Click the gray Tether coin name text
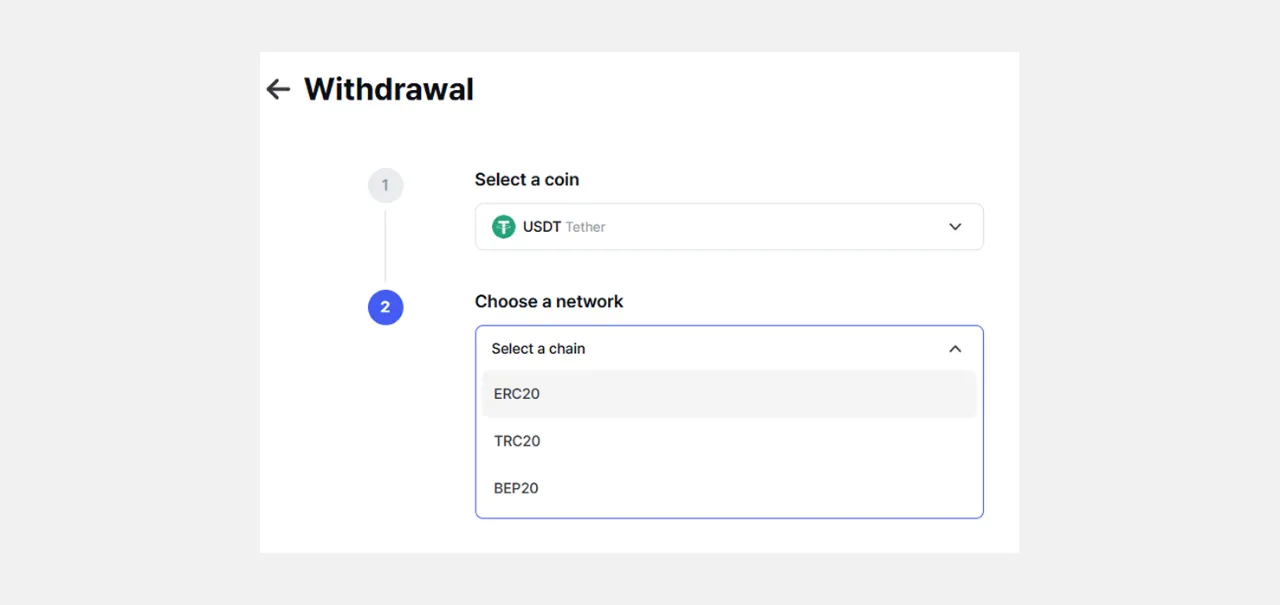Viewport: 1280px width, 605px height. 586,227
